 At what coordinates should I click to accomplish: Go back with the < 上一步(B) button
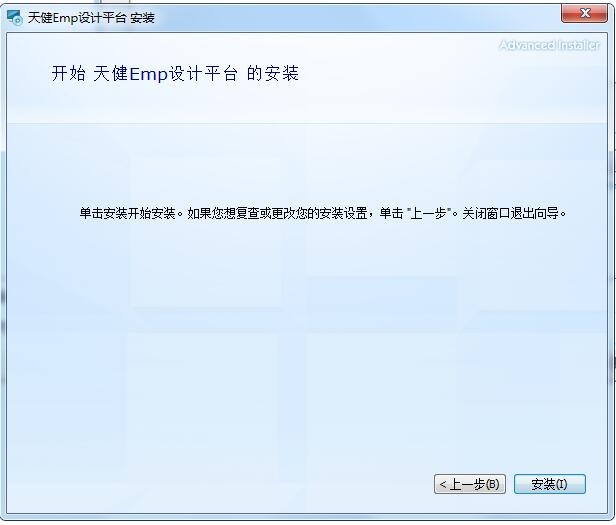coord(469,484)
